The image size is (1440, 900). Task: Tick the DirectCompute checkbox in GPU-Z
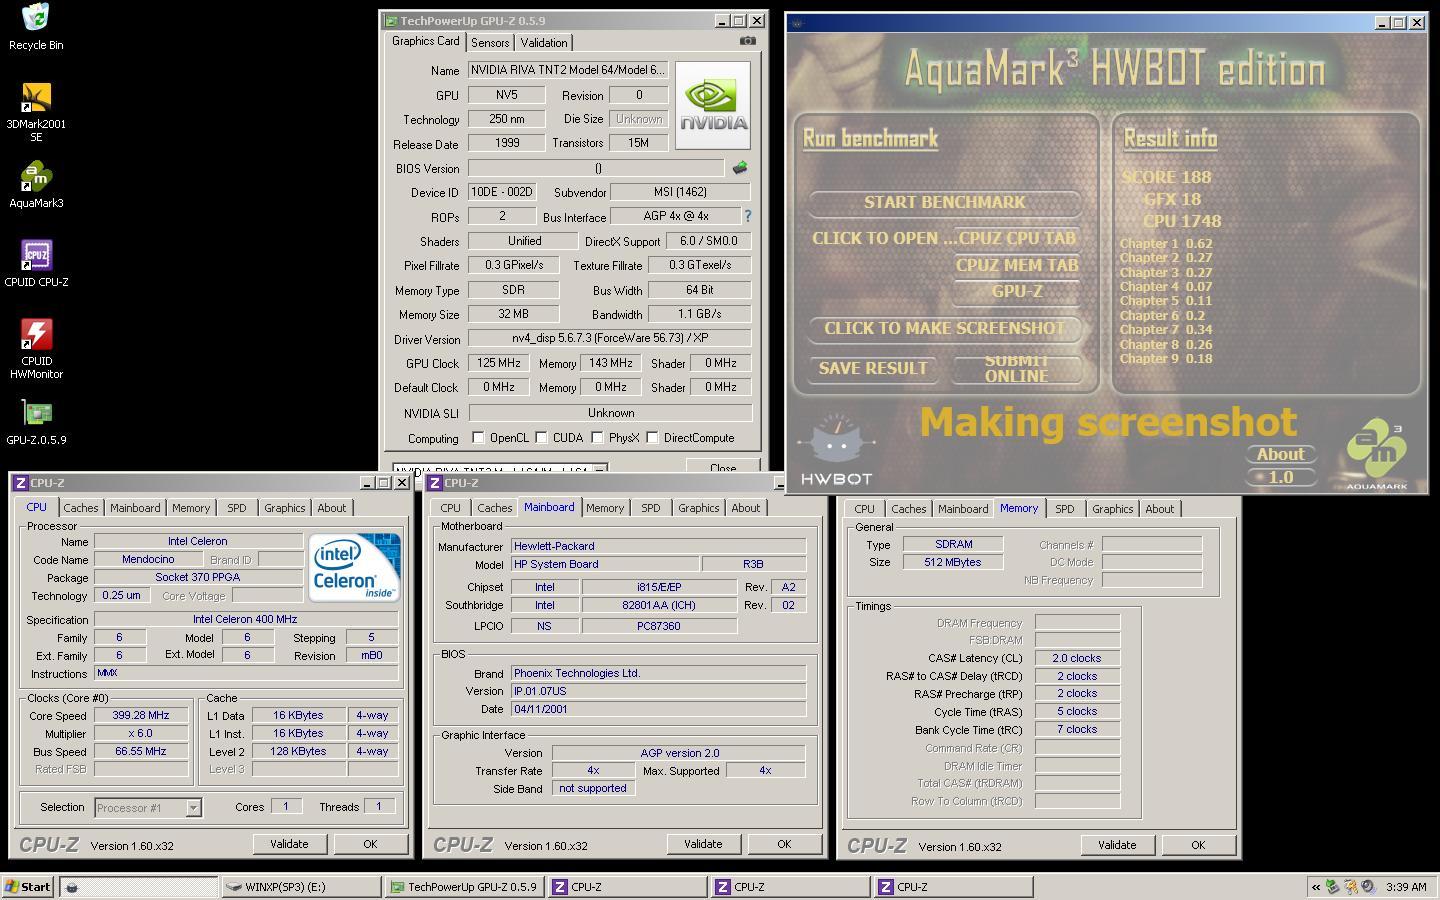pyautogui.click(x=652, y=438)
